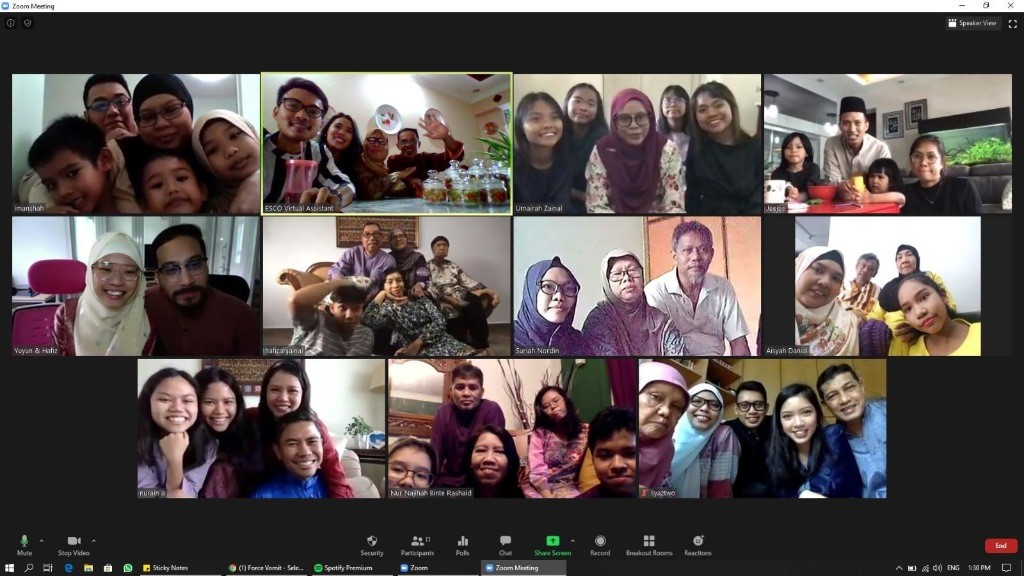Select the Suriah Nordin video tile
The width and height of the screenshot is (1024, 576).
[x=637, y=286]
